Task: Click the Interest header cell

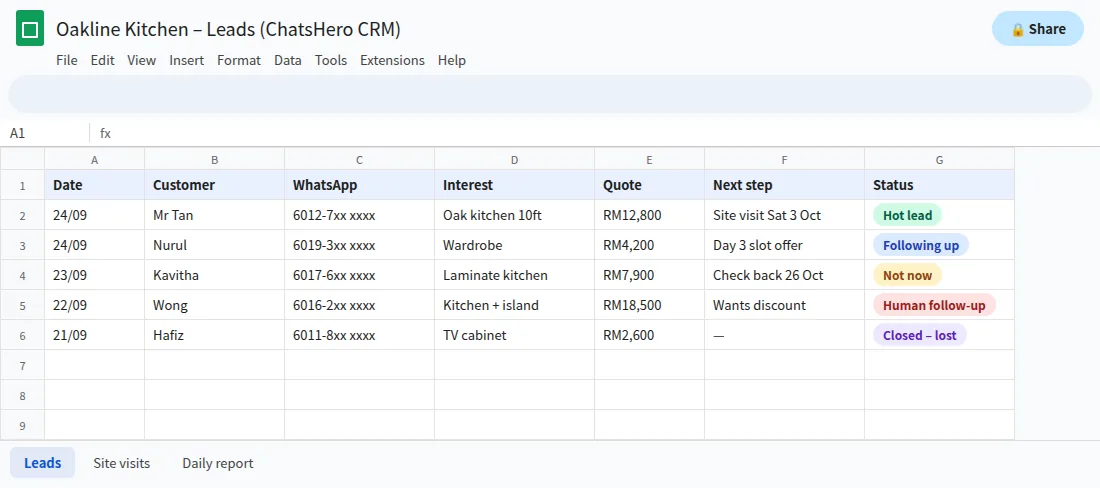Action: click(x=514, y=185)
